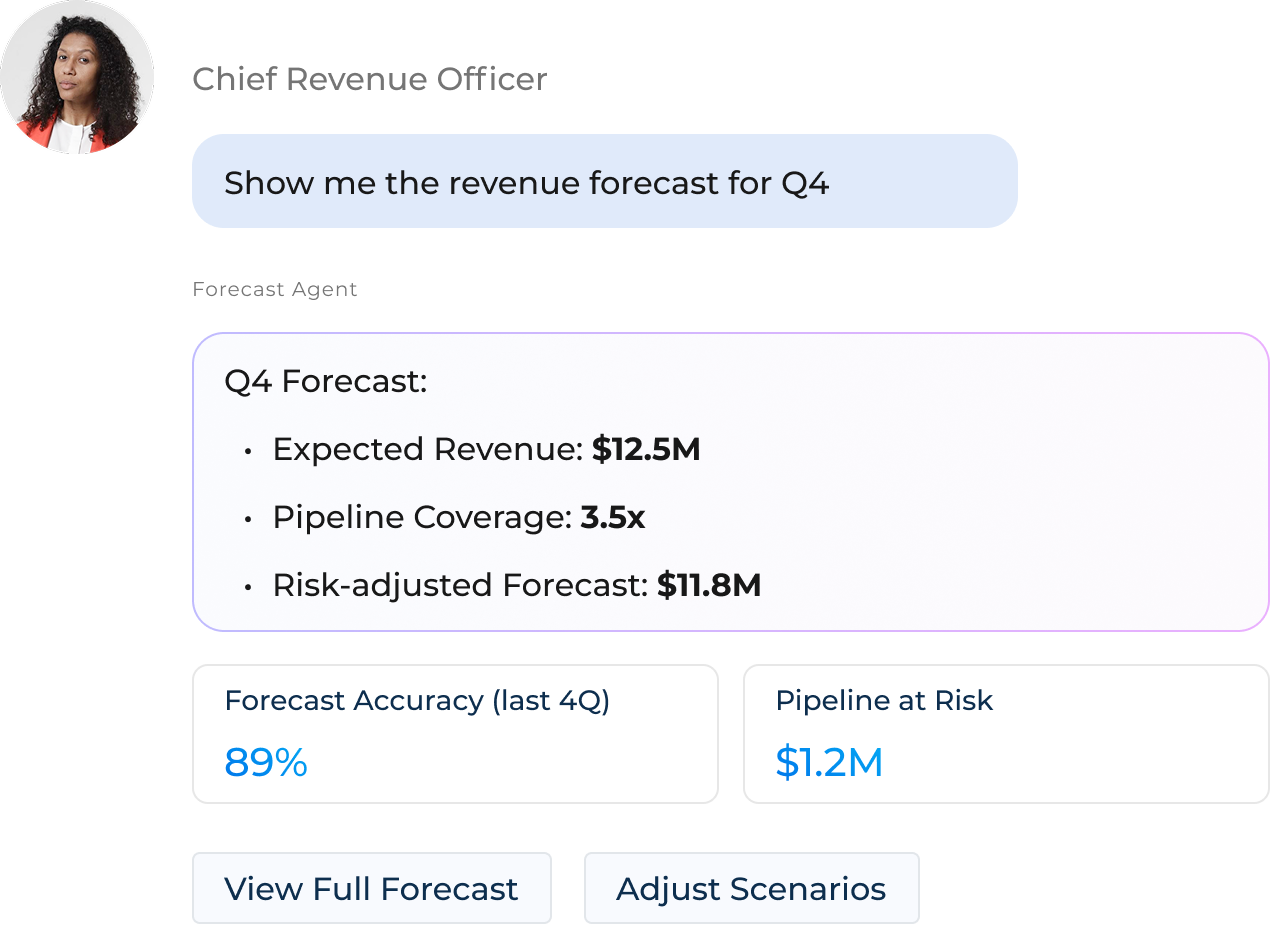Open the View Full Forecast button

(371, 888)
